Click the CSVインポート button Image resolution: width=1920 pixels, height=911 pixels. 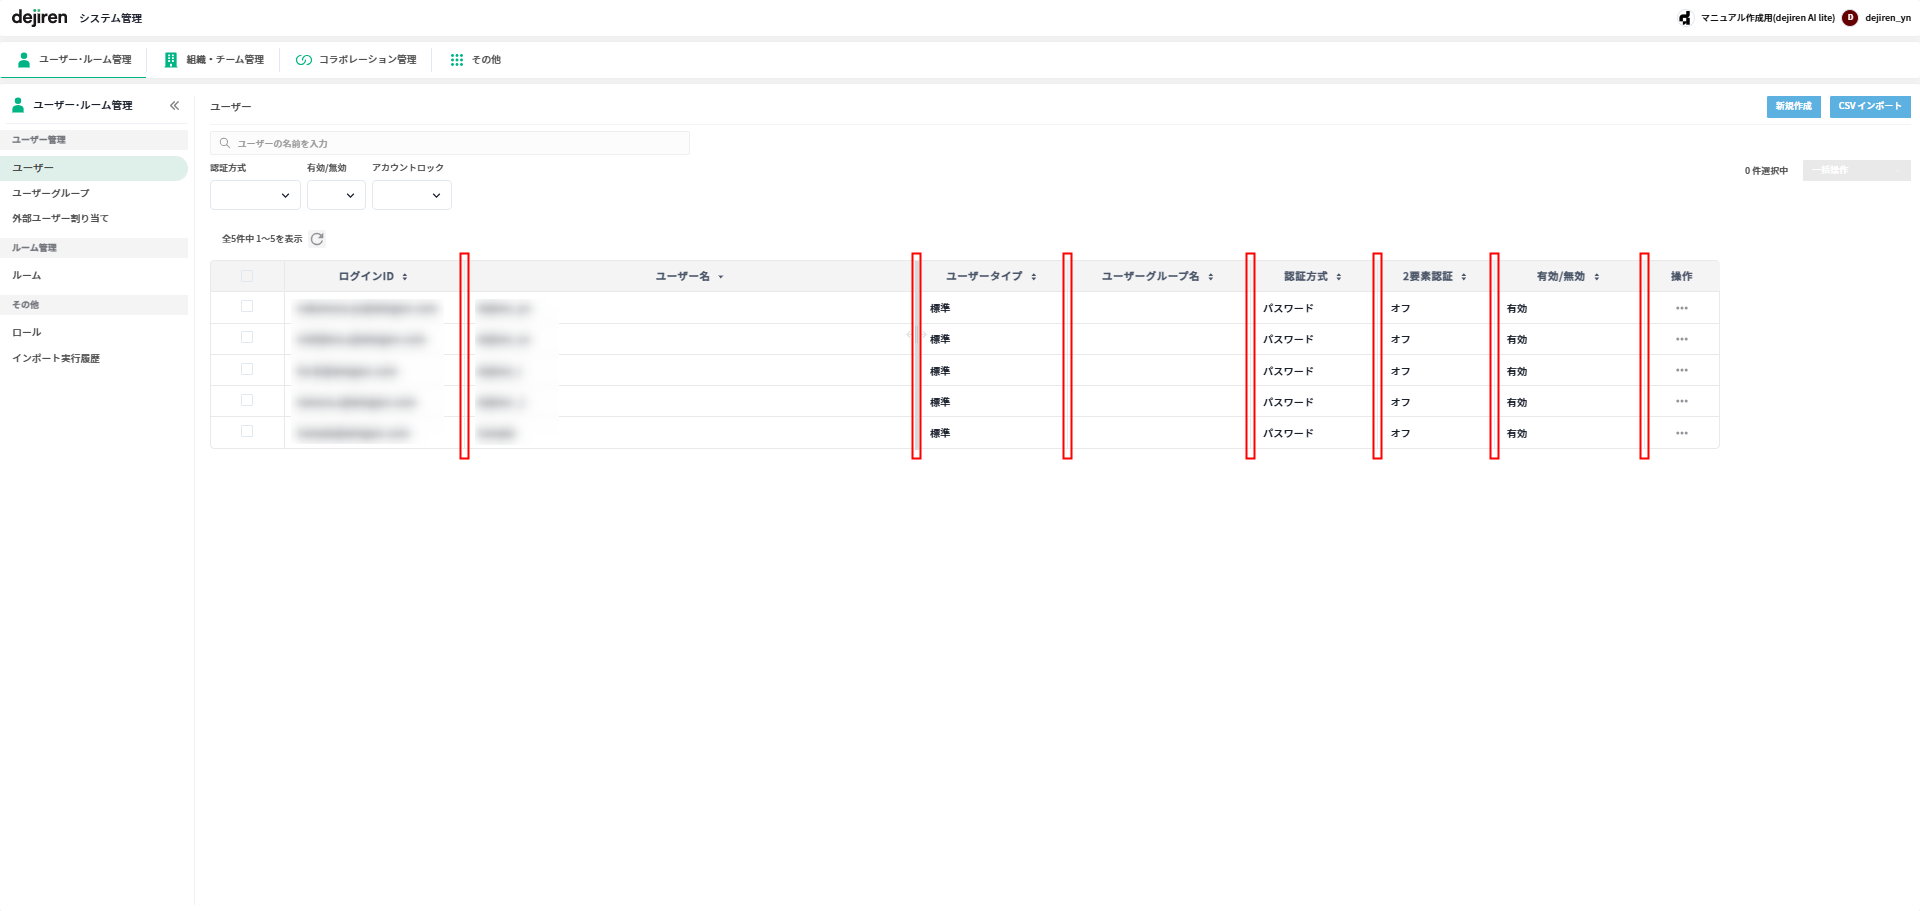tap(1869, 107)
